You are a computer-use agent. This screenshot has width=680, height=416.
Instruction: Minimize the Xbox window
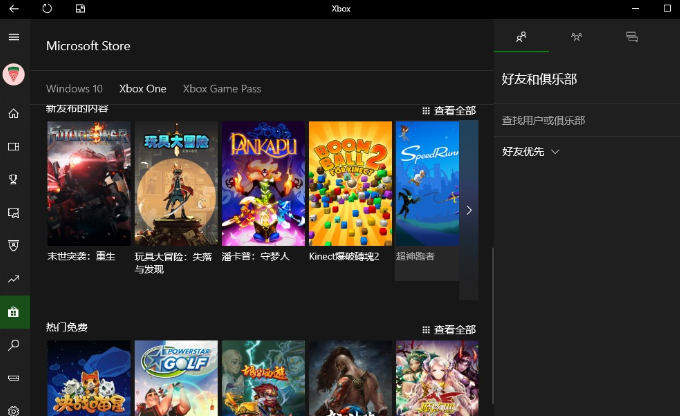point(635,8)
